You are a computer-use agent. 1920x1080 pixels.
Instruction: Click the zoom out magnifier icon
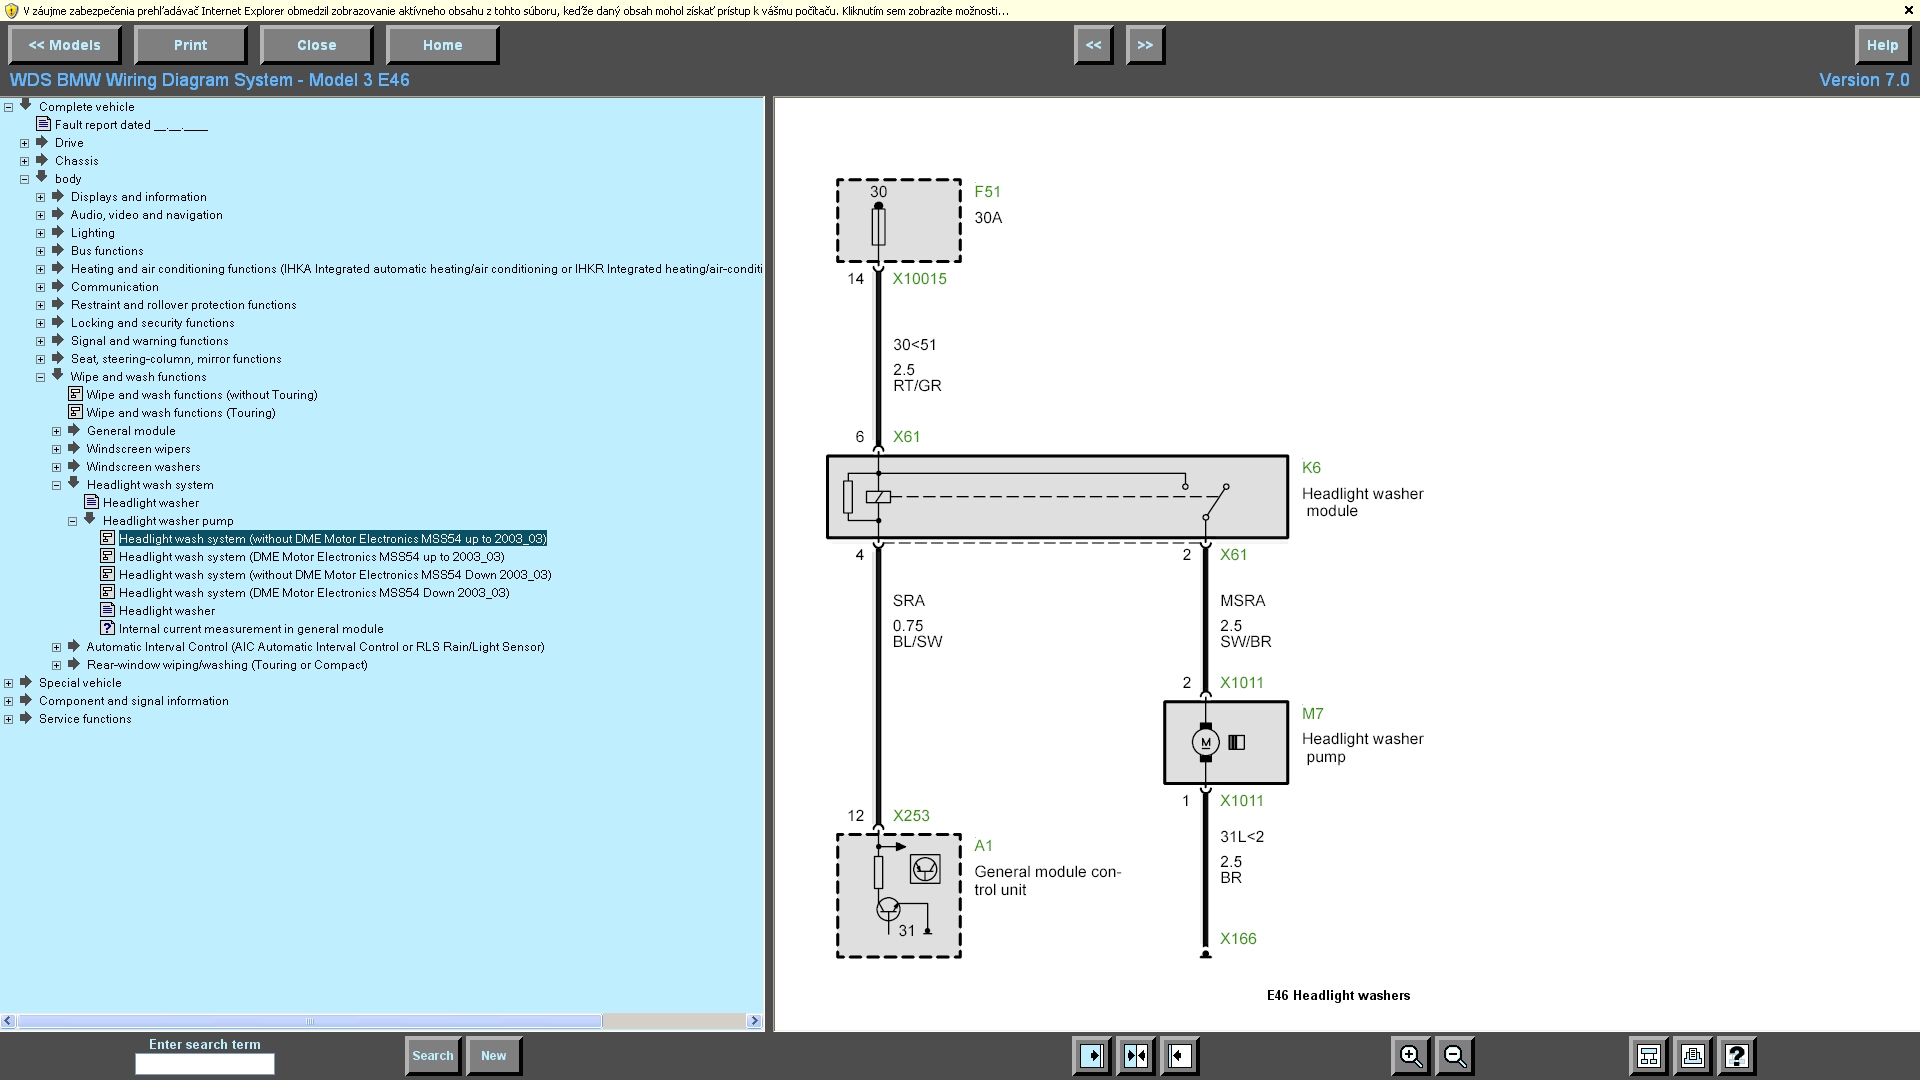(x=1455, y=1056)
